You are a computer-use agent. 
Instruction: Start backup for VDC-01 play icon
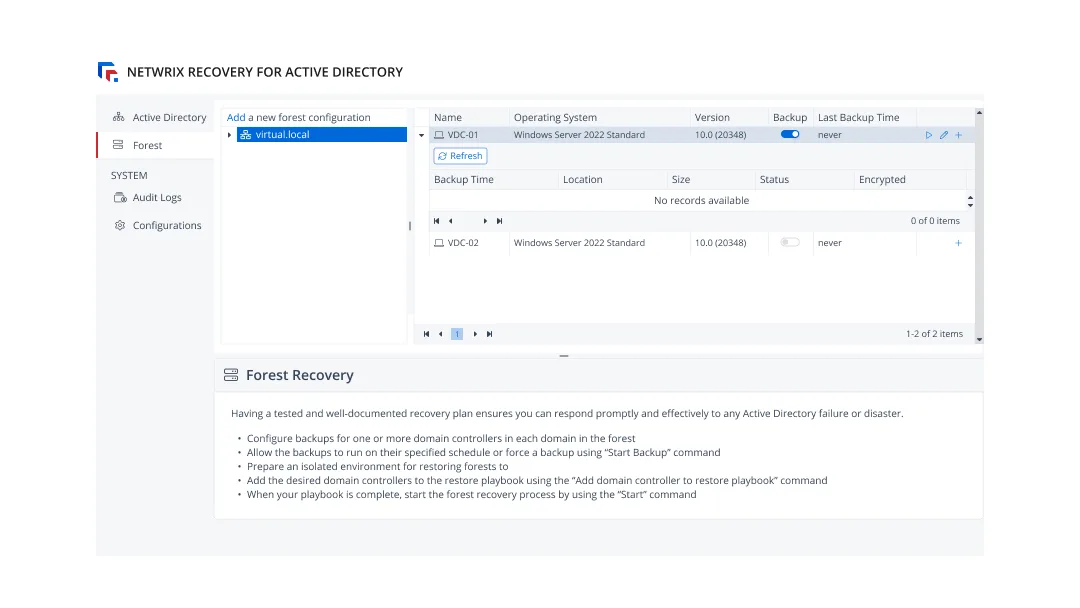click(928, 135)
